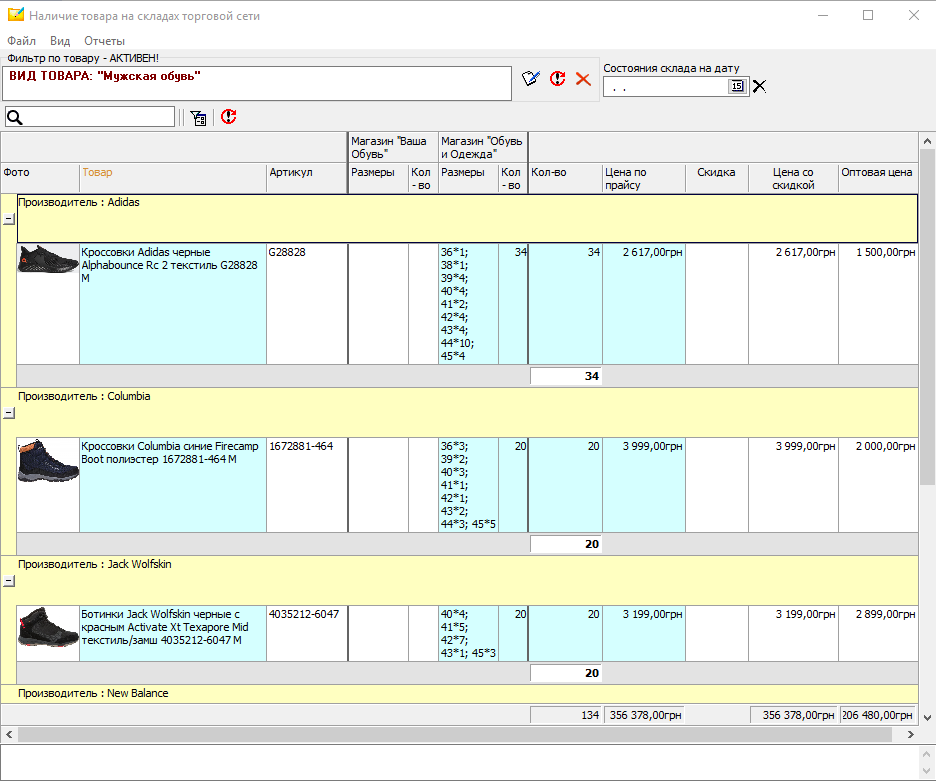Clear the product filter with red X
The height and width of the screenshot is (781, 936).
coord(583,78)
